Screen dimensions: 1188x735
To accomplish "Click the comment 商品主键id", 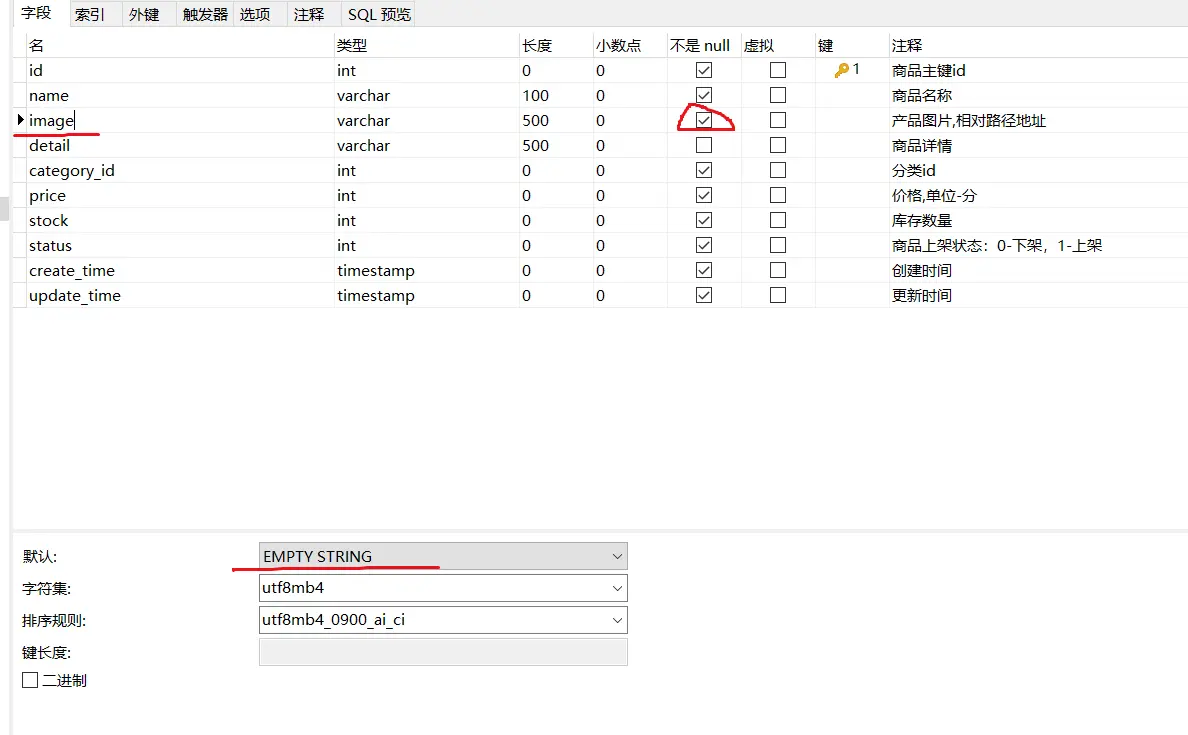I will pyautogui.click(x=929, y=70).
